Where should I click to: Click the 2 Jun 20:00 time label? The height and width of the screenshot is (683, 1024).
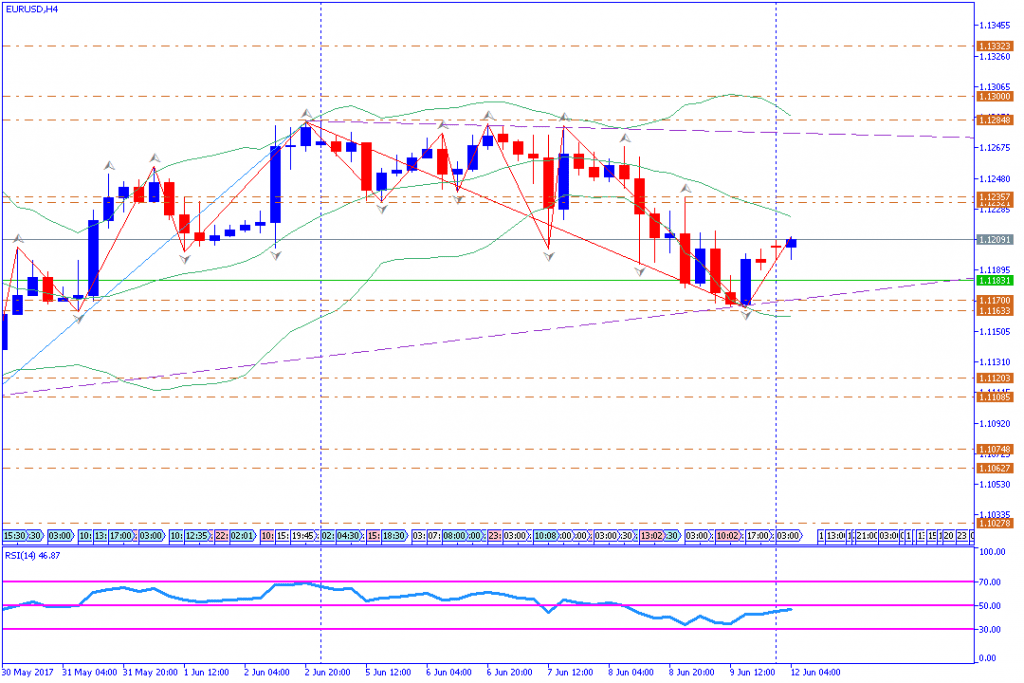(x=327, y=672)
